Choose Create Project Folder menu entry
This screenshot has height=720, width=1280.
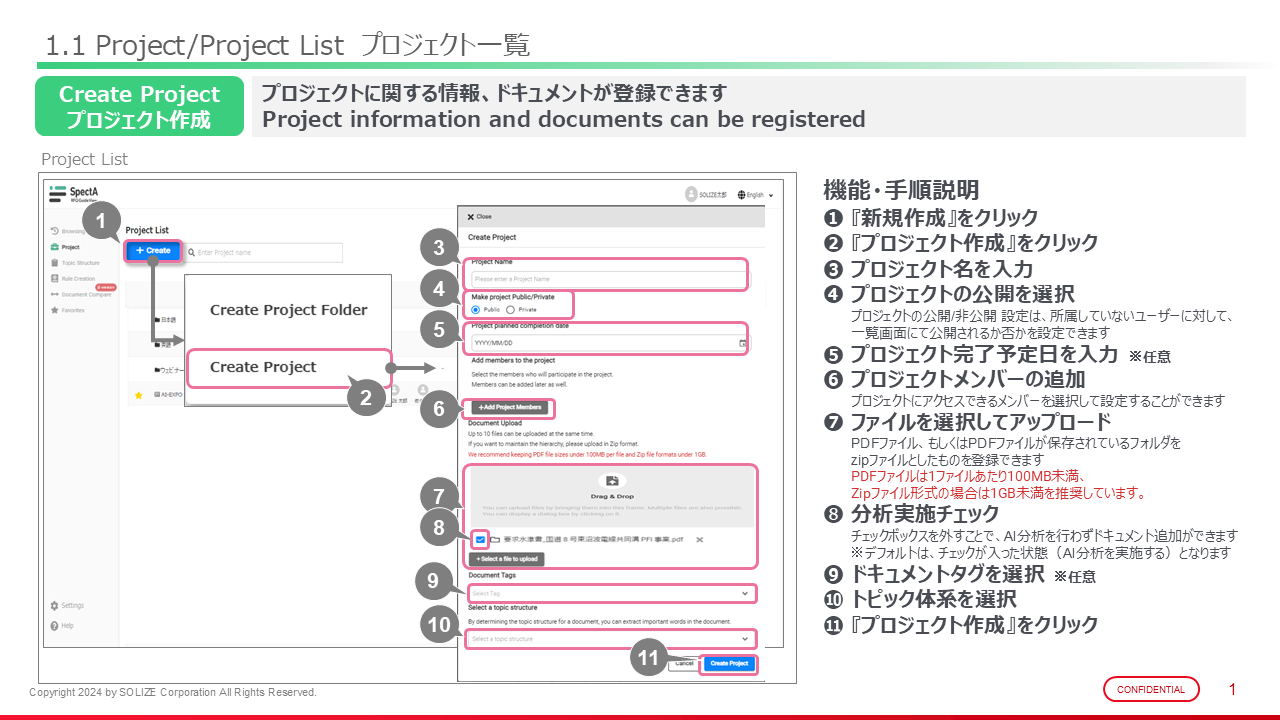point(288,310)
